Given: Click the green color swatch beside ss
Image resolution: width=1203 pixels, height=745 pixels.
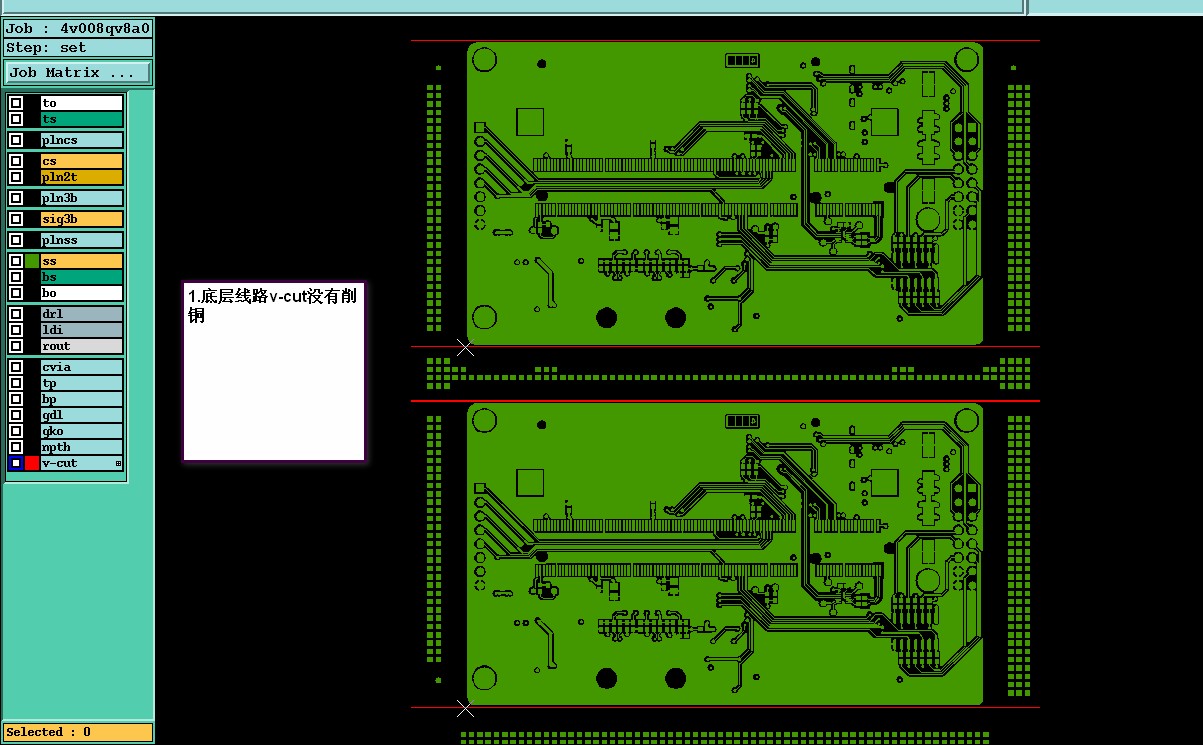Looking at the screenshot, I should point(32,261).
